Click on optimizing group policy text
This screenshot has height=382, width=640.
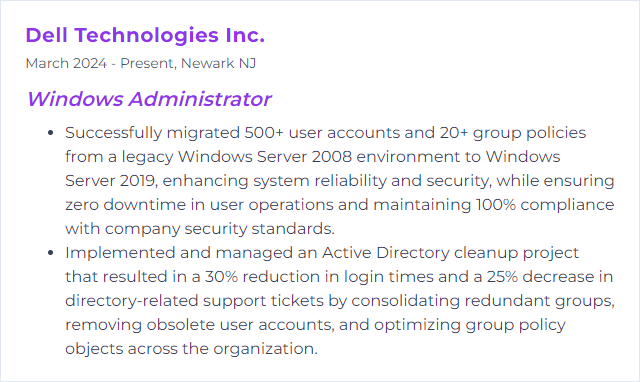pos(469,325)
